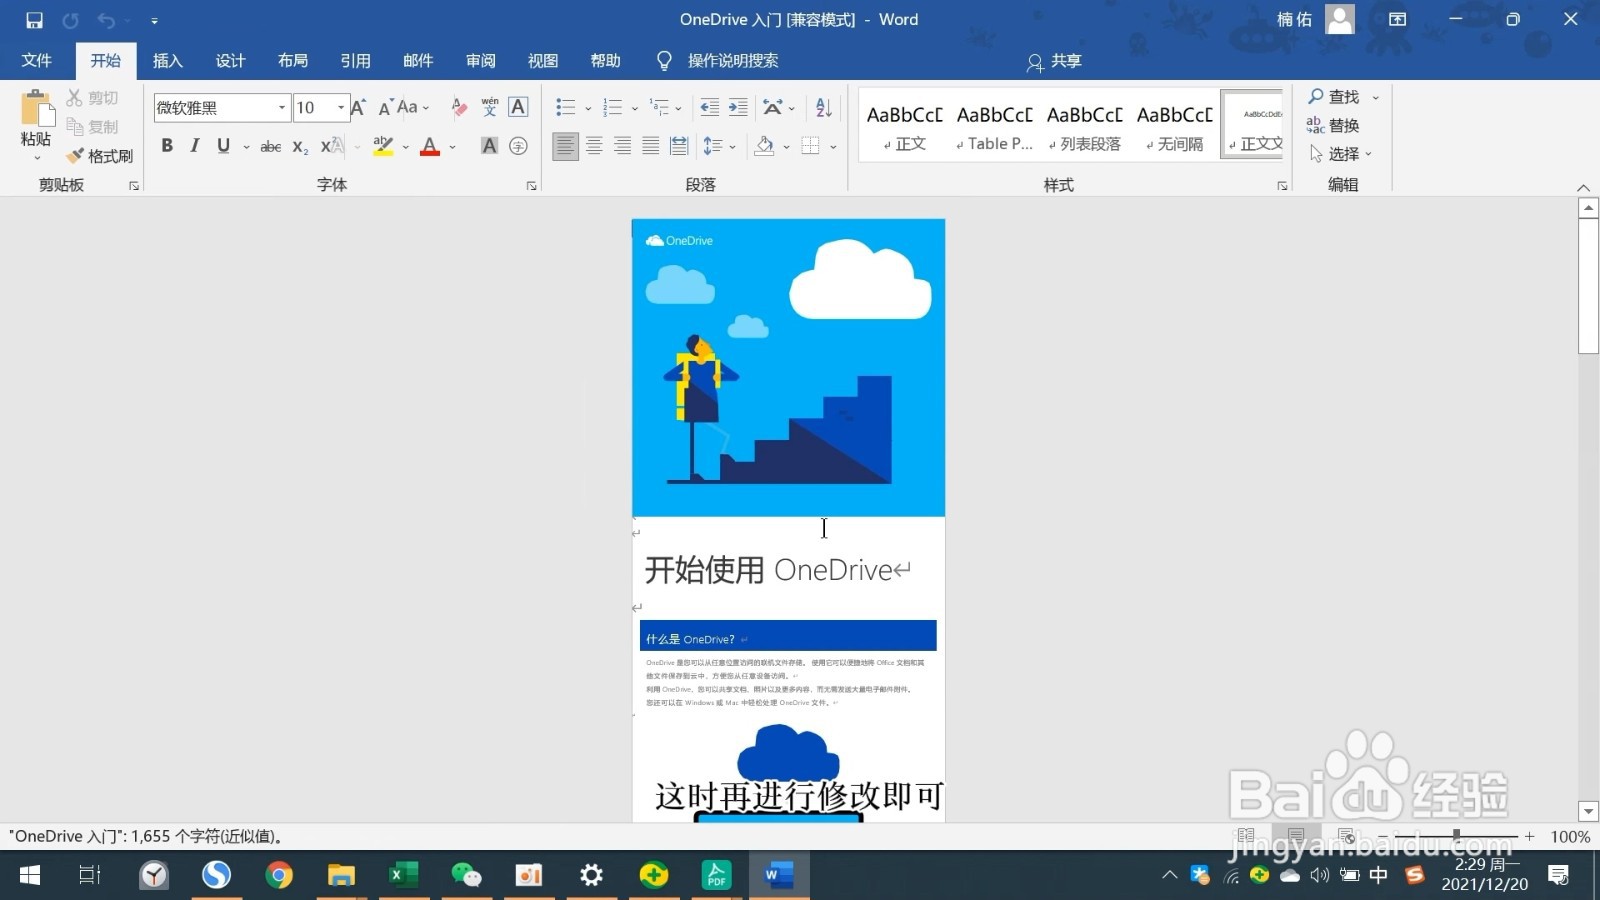
Task: Toggle Bold formatting
Action: (x=167, y=146)
